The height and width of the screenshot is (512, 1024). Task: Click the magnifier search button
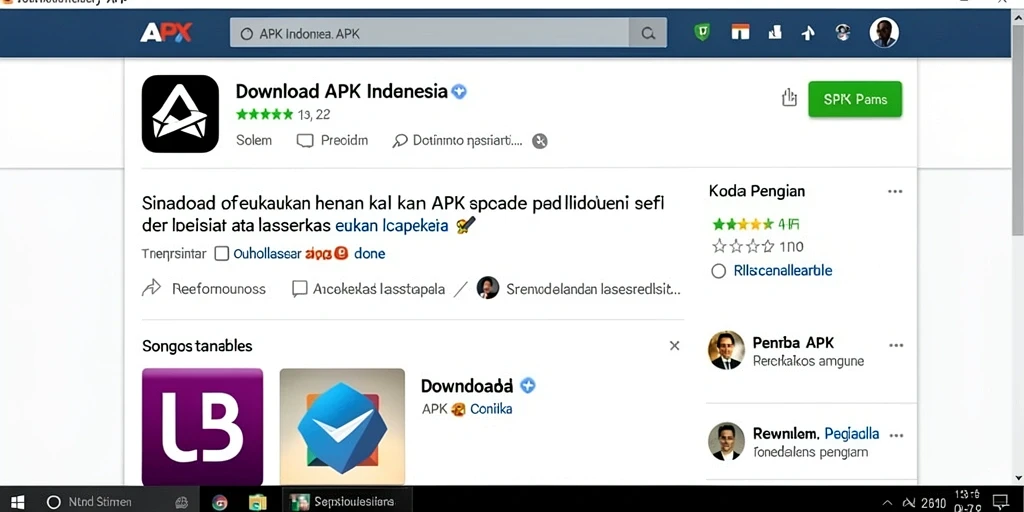point(648,33)
